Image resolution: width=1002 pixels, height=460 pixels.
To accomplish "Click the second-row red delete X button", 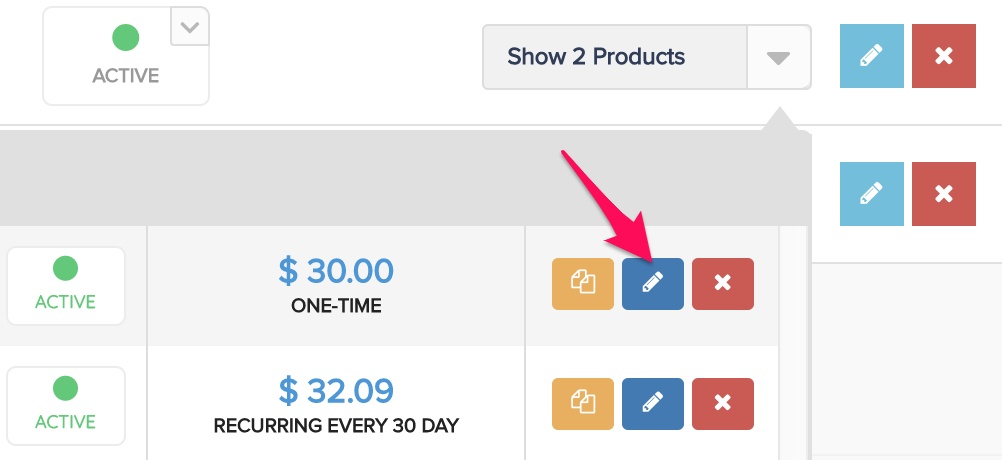I will click(x=944, y=194).
